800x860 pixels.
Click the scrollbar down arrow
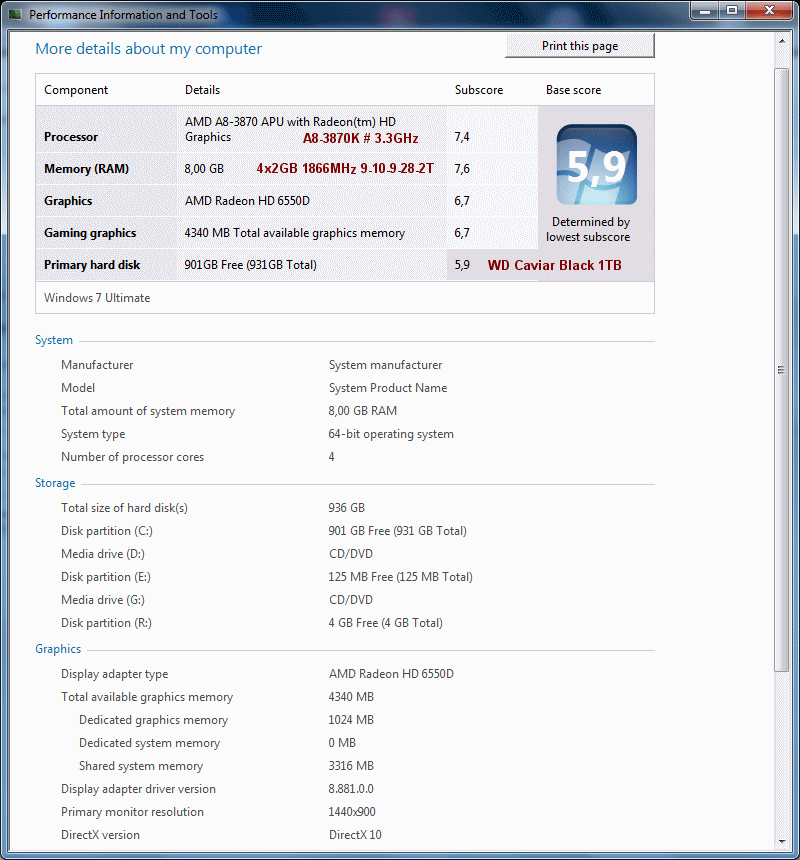[782, 843]
